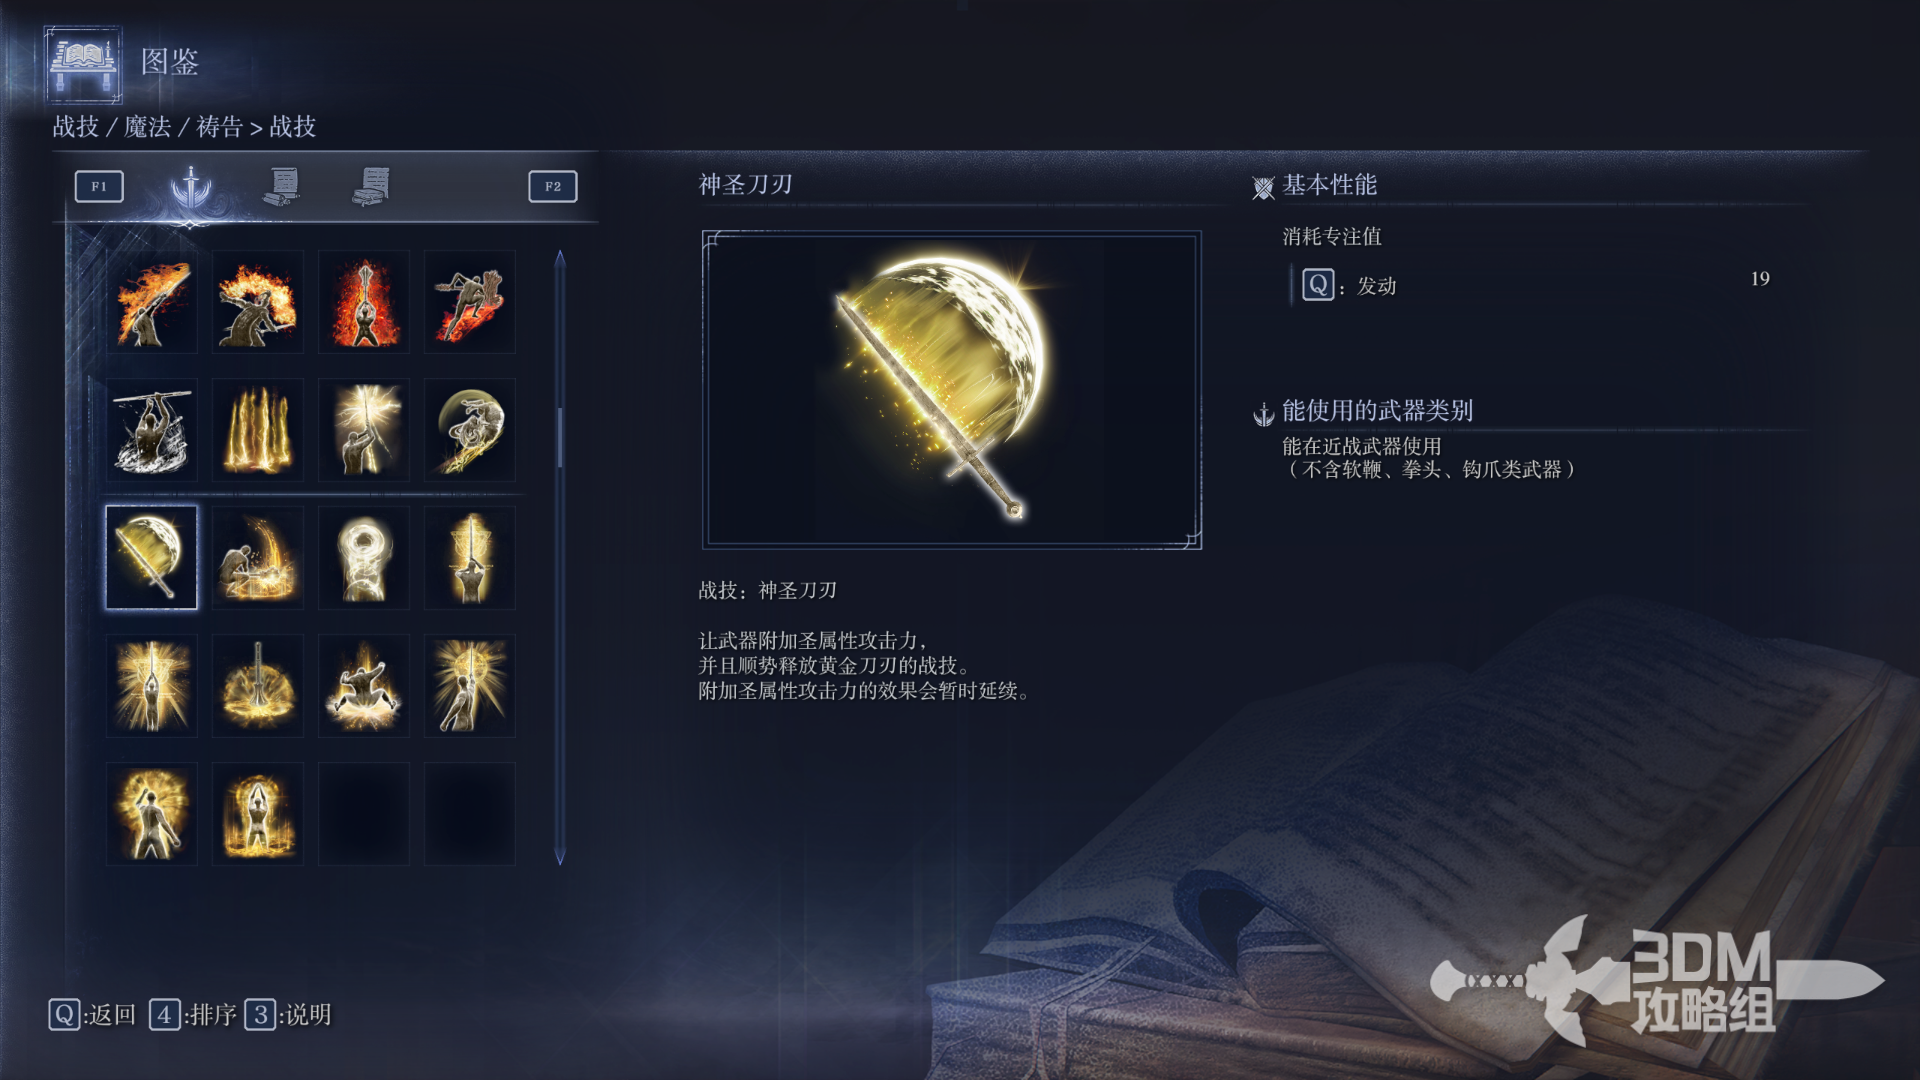Select the Sacred Blade skill thumbnail
1920x1080 pixels.
tap(151, 558)
